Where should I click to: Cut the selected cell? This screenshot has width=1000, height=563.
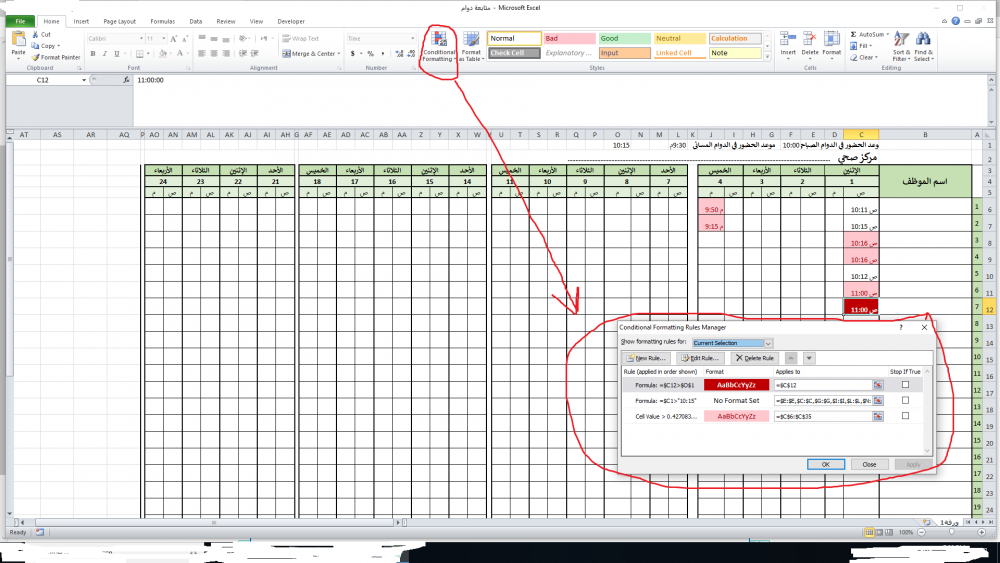(42, 35)
